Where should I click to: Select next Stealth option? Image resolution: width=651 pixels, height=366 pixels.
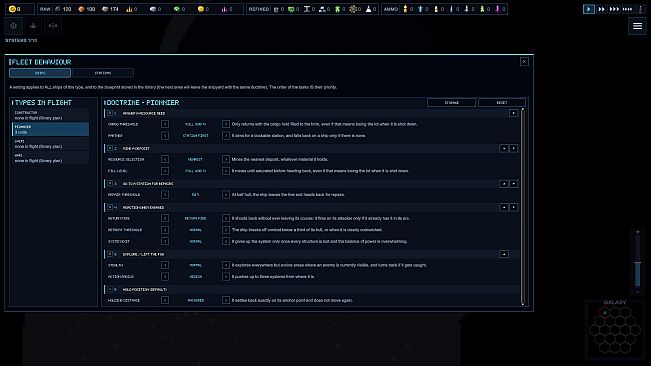(226, 265)
